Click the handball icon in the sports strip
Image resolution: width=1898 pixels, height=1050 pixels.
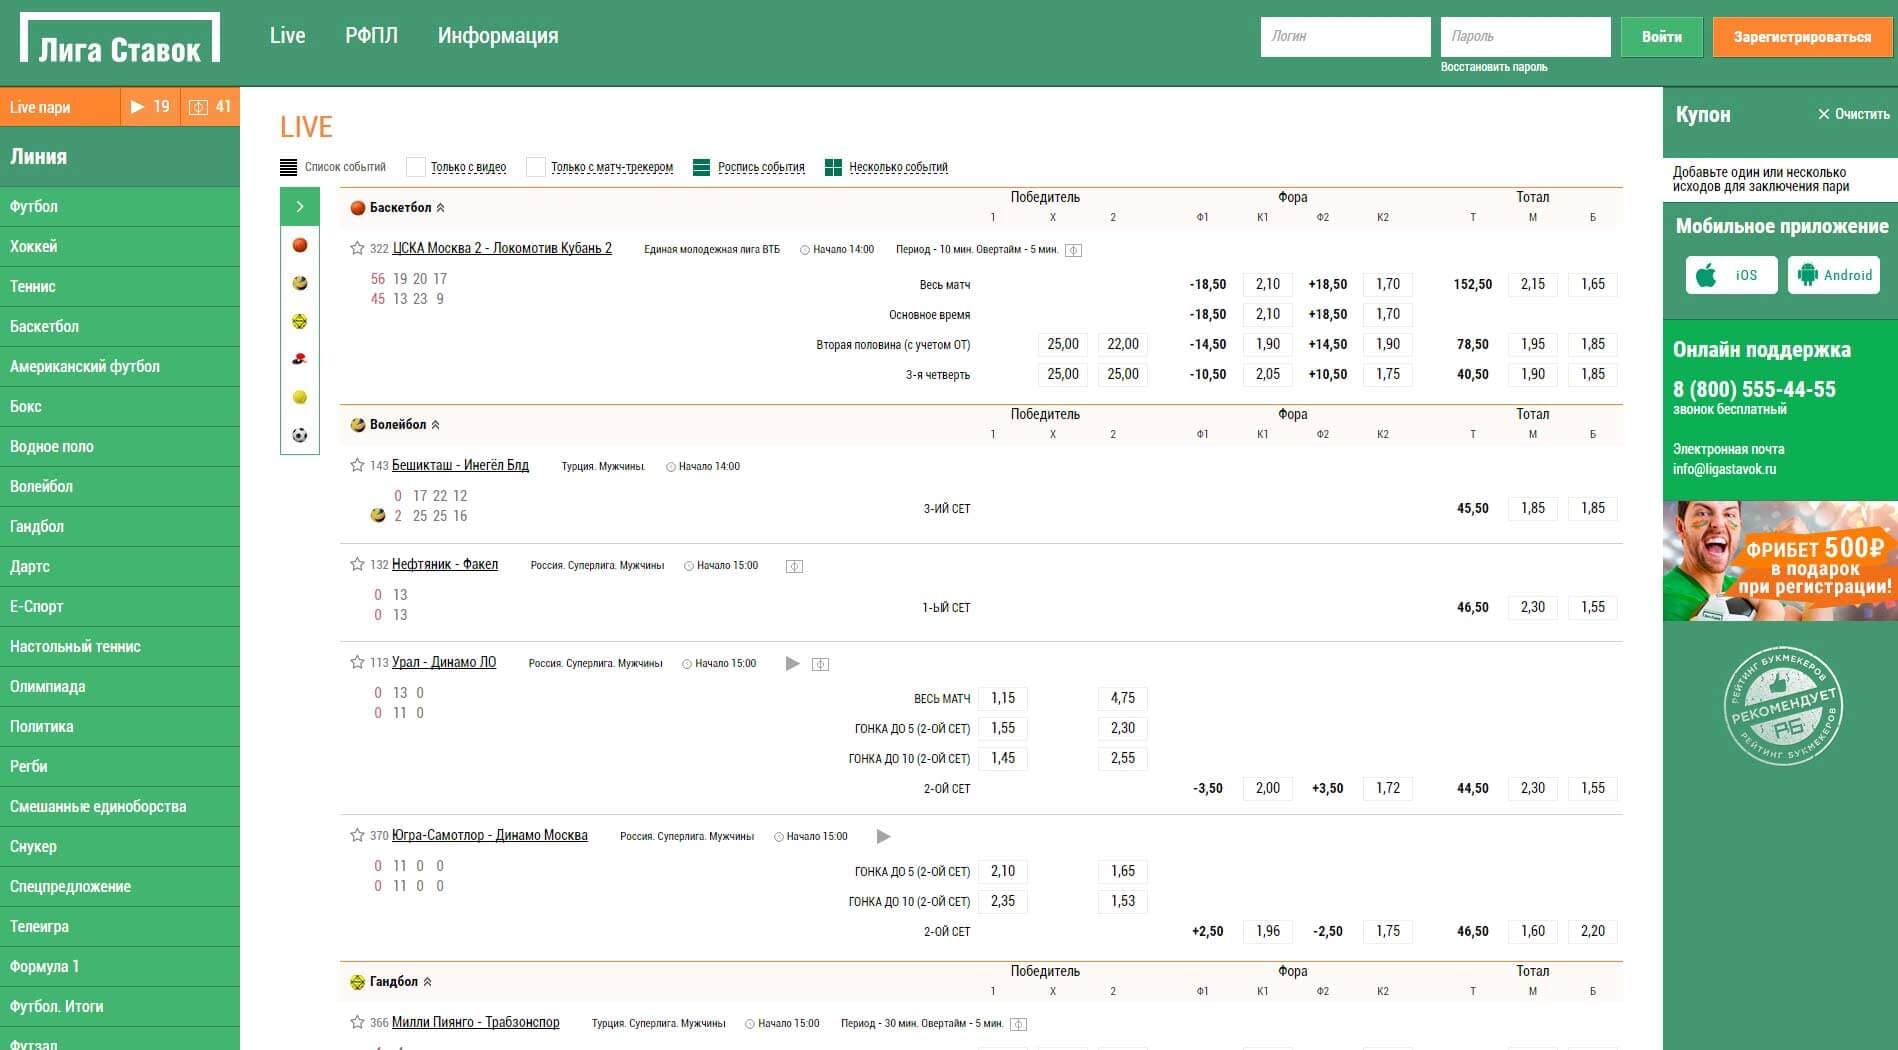point(299,321)
